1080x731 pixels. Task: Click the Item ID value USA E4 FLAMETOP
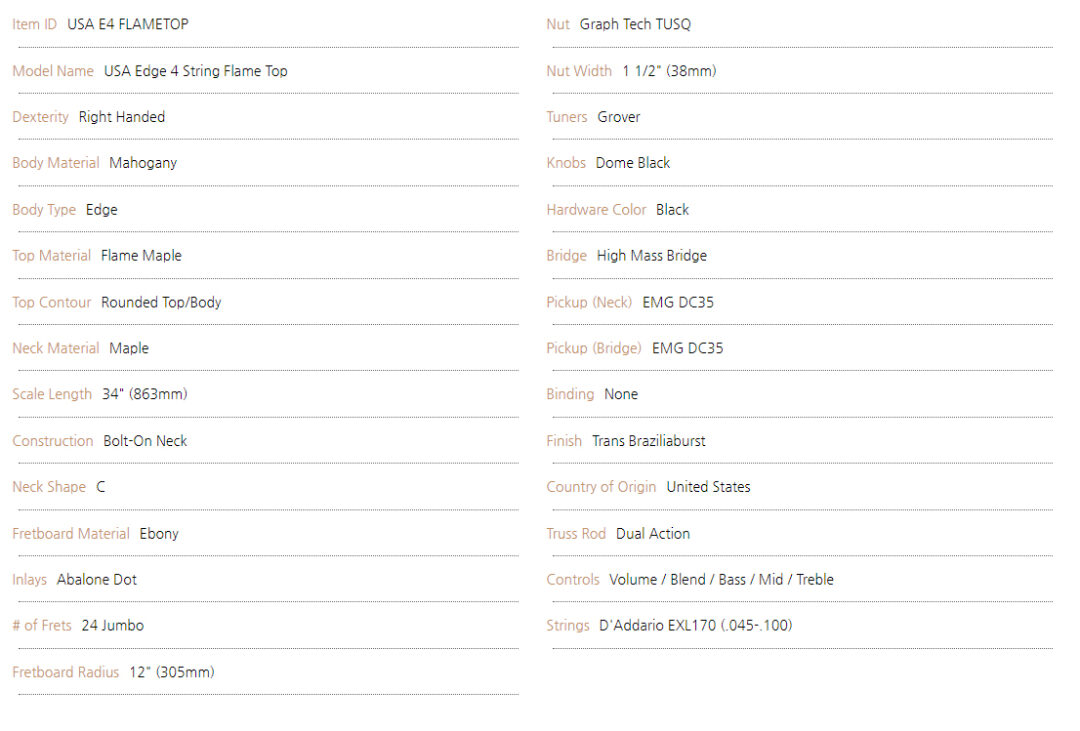[127, 24]
